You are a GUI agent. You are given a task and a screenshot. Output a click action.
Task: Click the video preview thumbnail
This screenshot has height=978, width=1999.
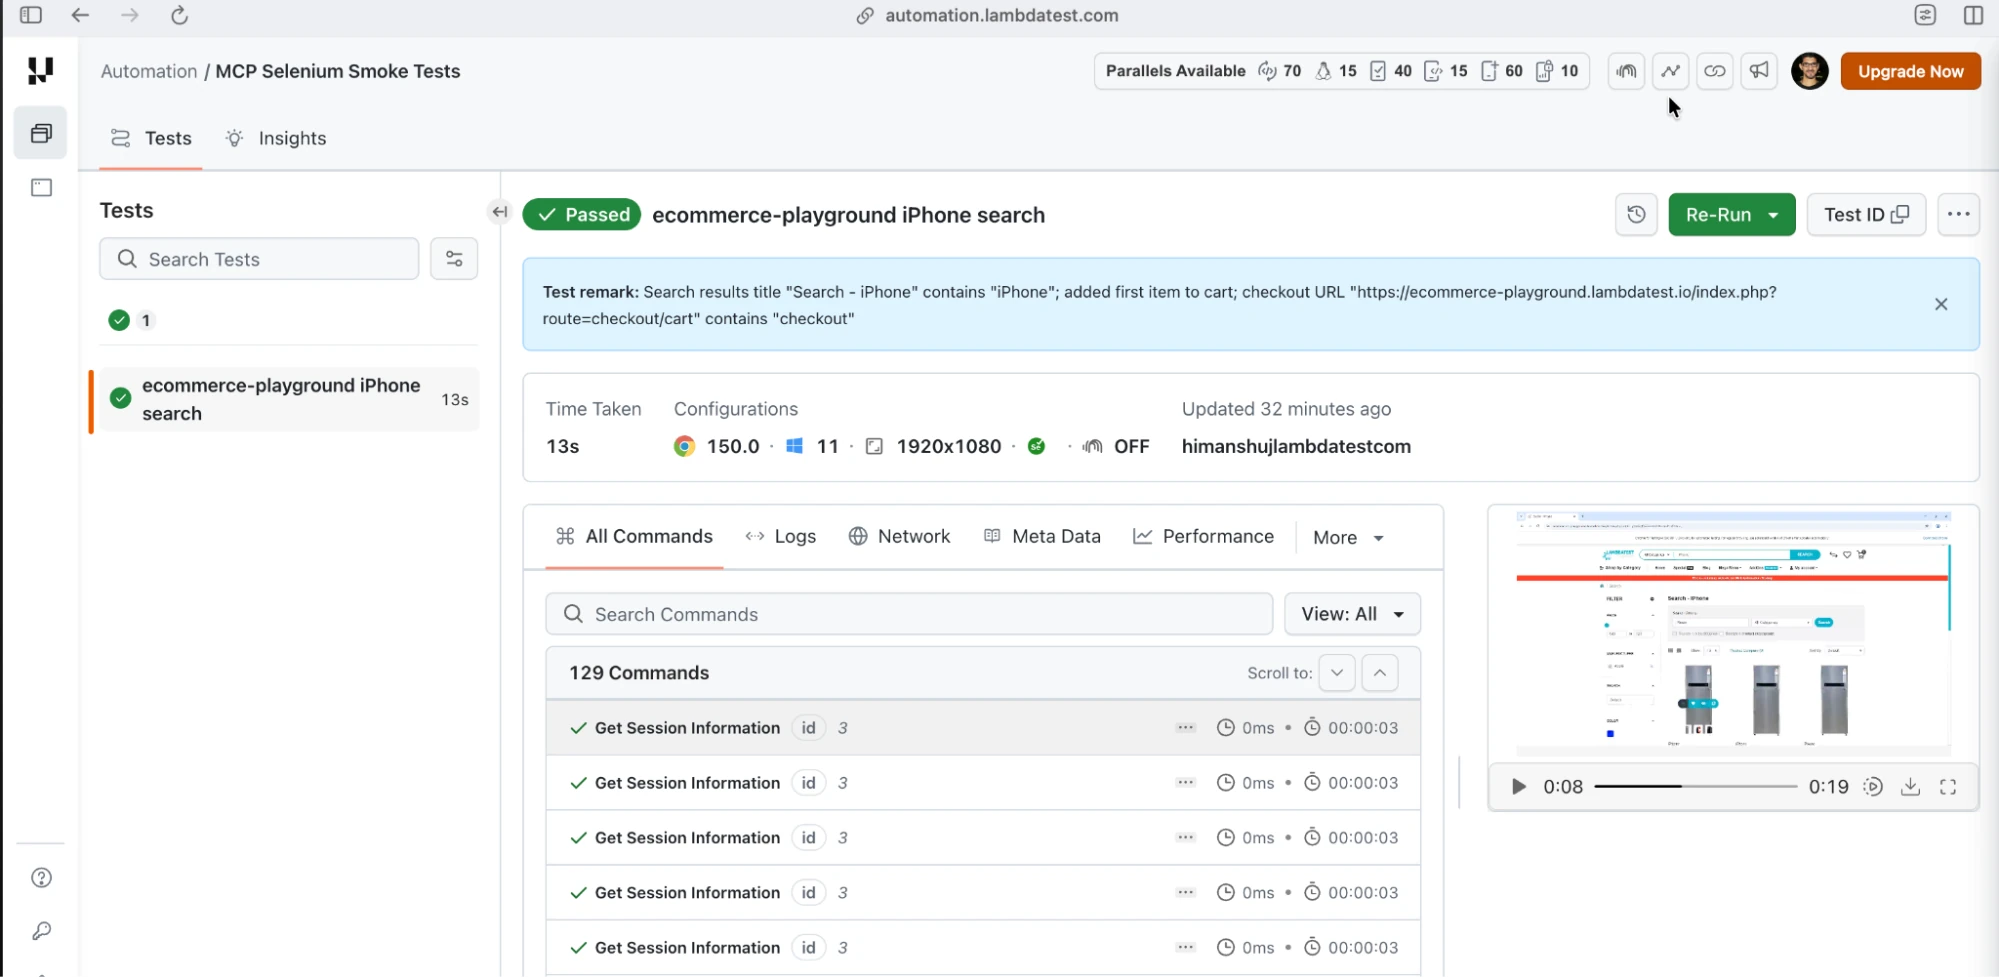pos(1733,632)
